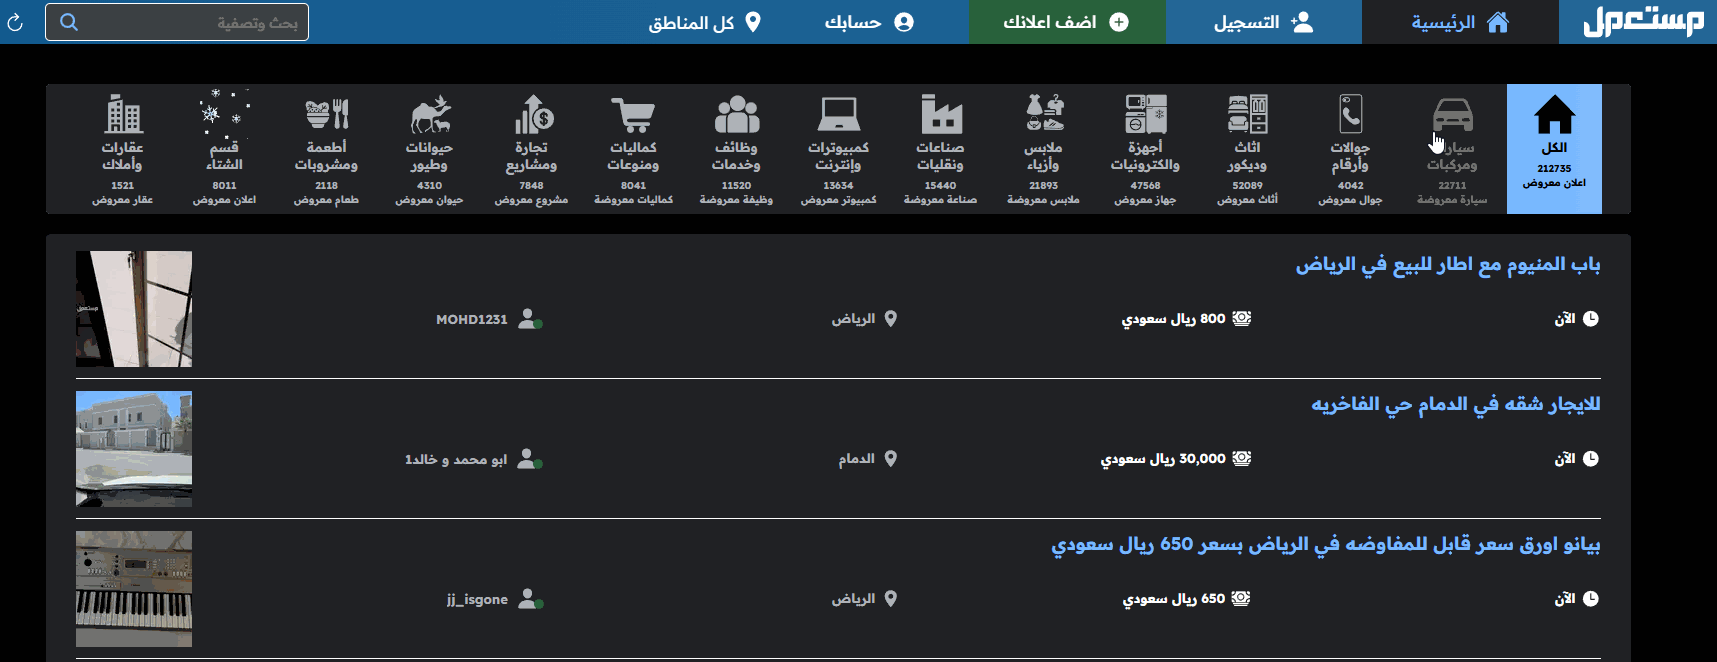
Task: Click the 'اضف اعلانك' add listing button
Action: [x=1066, y=22]
